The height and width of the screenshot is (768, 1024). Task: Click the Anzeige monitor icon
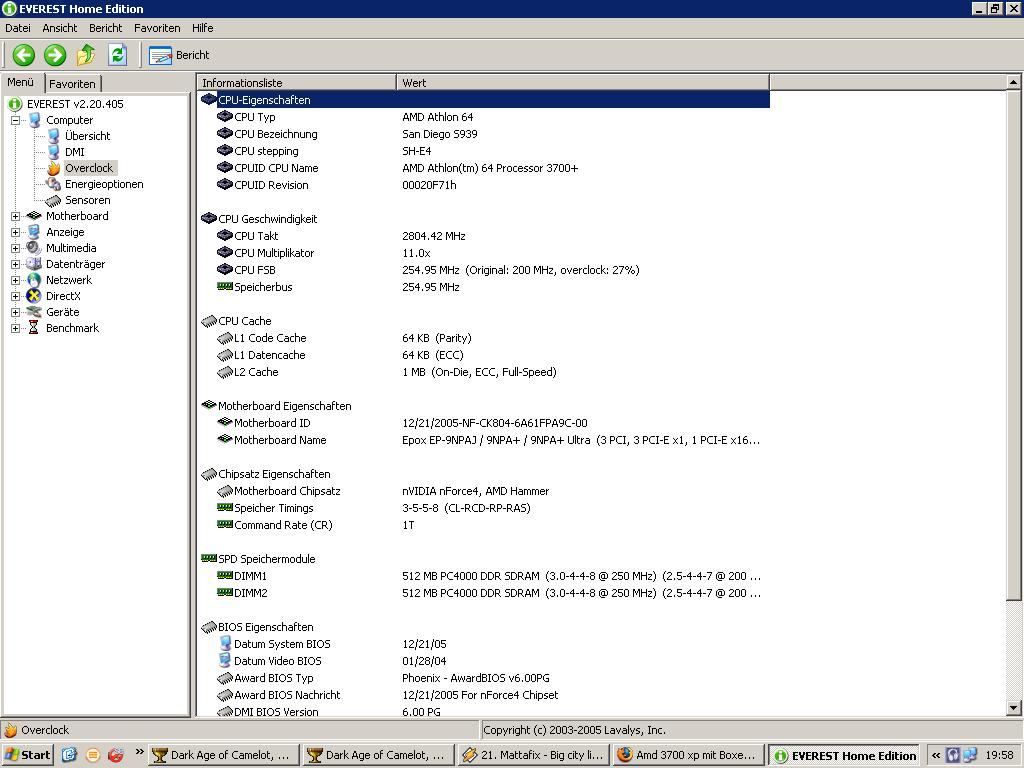click(x=34, y=232)
